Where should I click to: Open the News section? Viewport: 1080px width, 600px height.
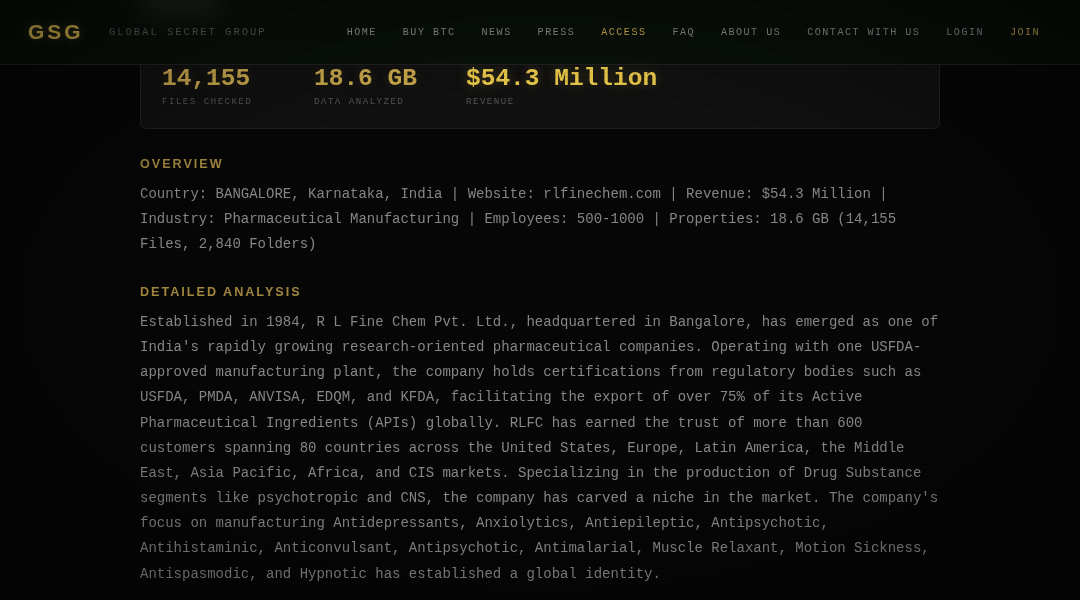coord(497,32)
